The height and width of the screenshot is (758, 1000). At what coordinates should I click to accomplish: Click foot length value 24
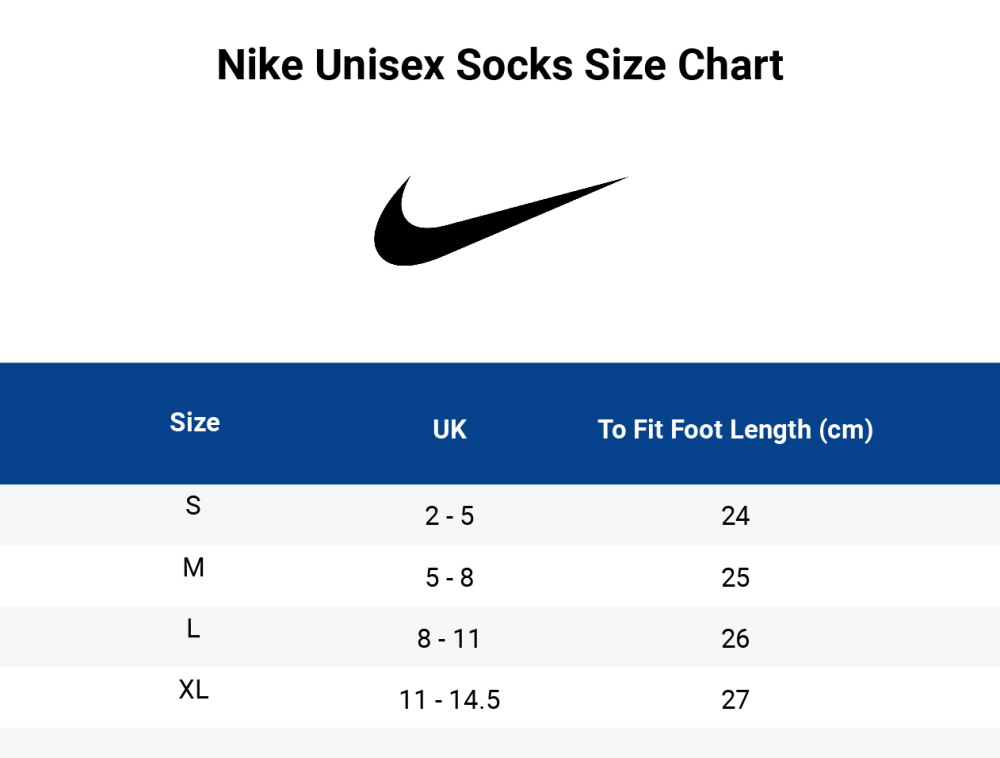click(735, 516)
